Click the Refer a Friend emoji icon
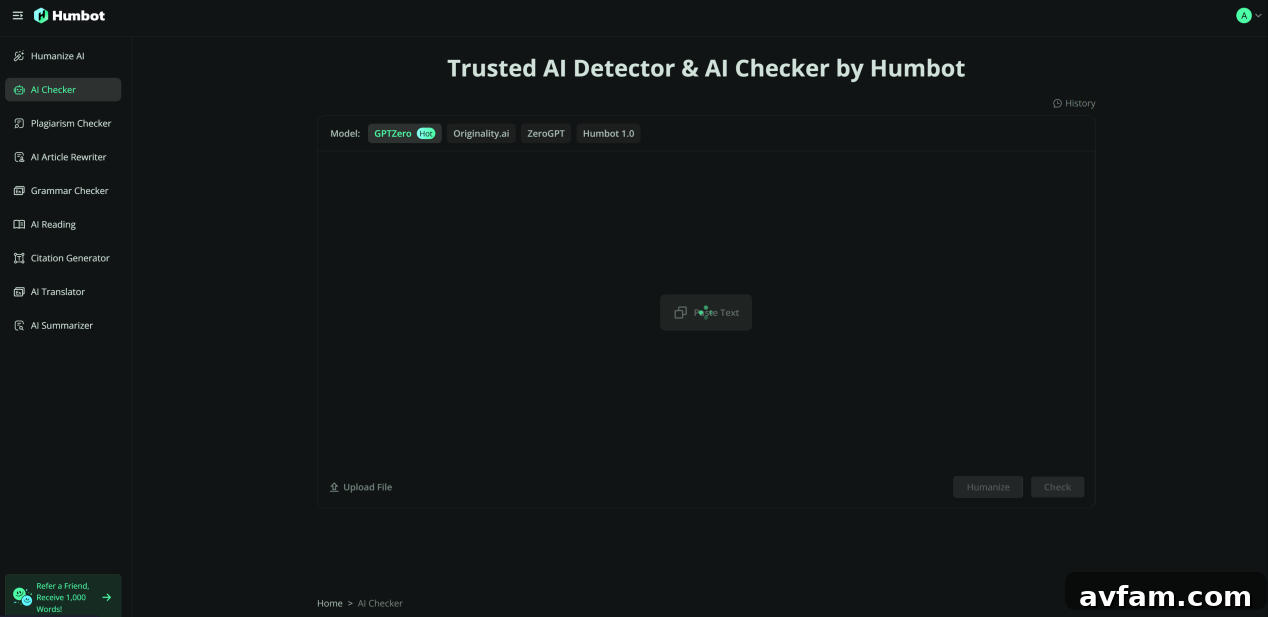 click(x=22, y=597)
